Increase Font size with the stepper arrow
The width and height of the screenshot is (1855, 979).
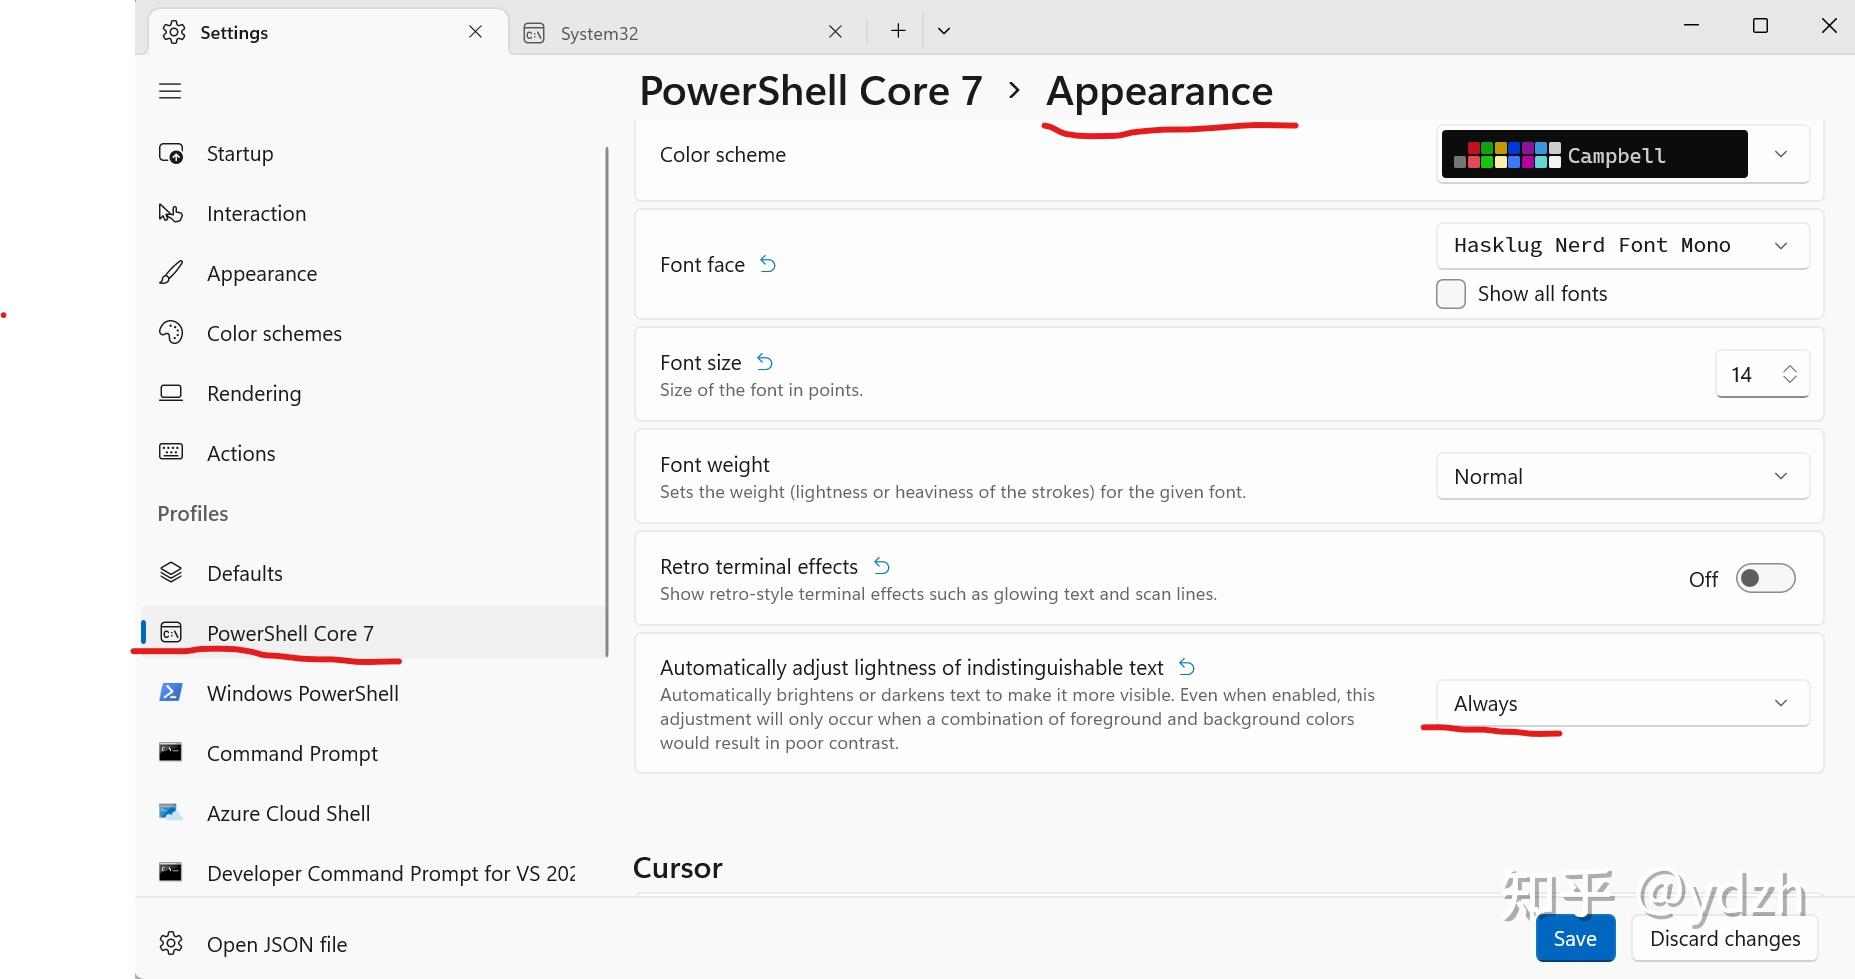[1790, 366]
